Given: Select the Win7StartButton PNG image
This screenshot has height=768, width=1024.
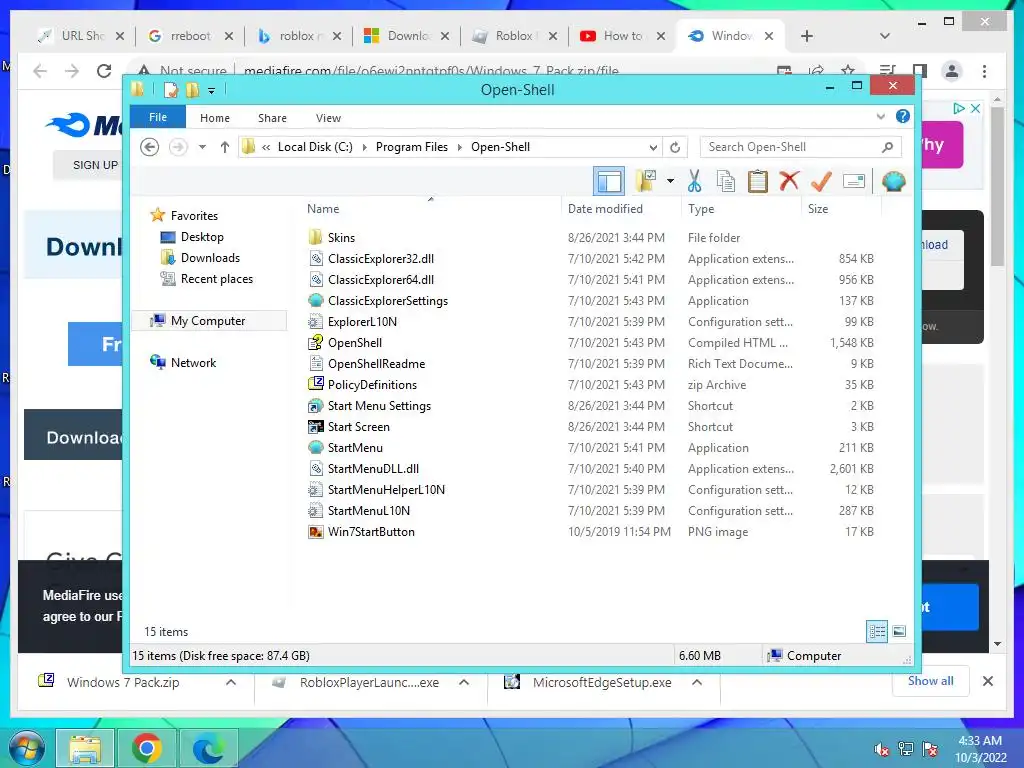Looking at the screenshot, I should [371, 532].
